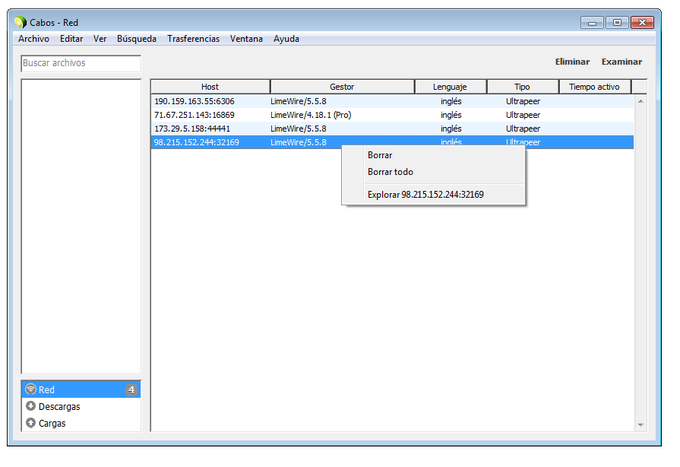Viewport: 680px width, 467px height.
Task: Click Ultrapeer cell in 190.159.163.55 row
Action: click(523, 101)
